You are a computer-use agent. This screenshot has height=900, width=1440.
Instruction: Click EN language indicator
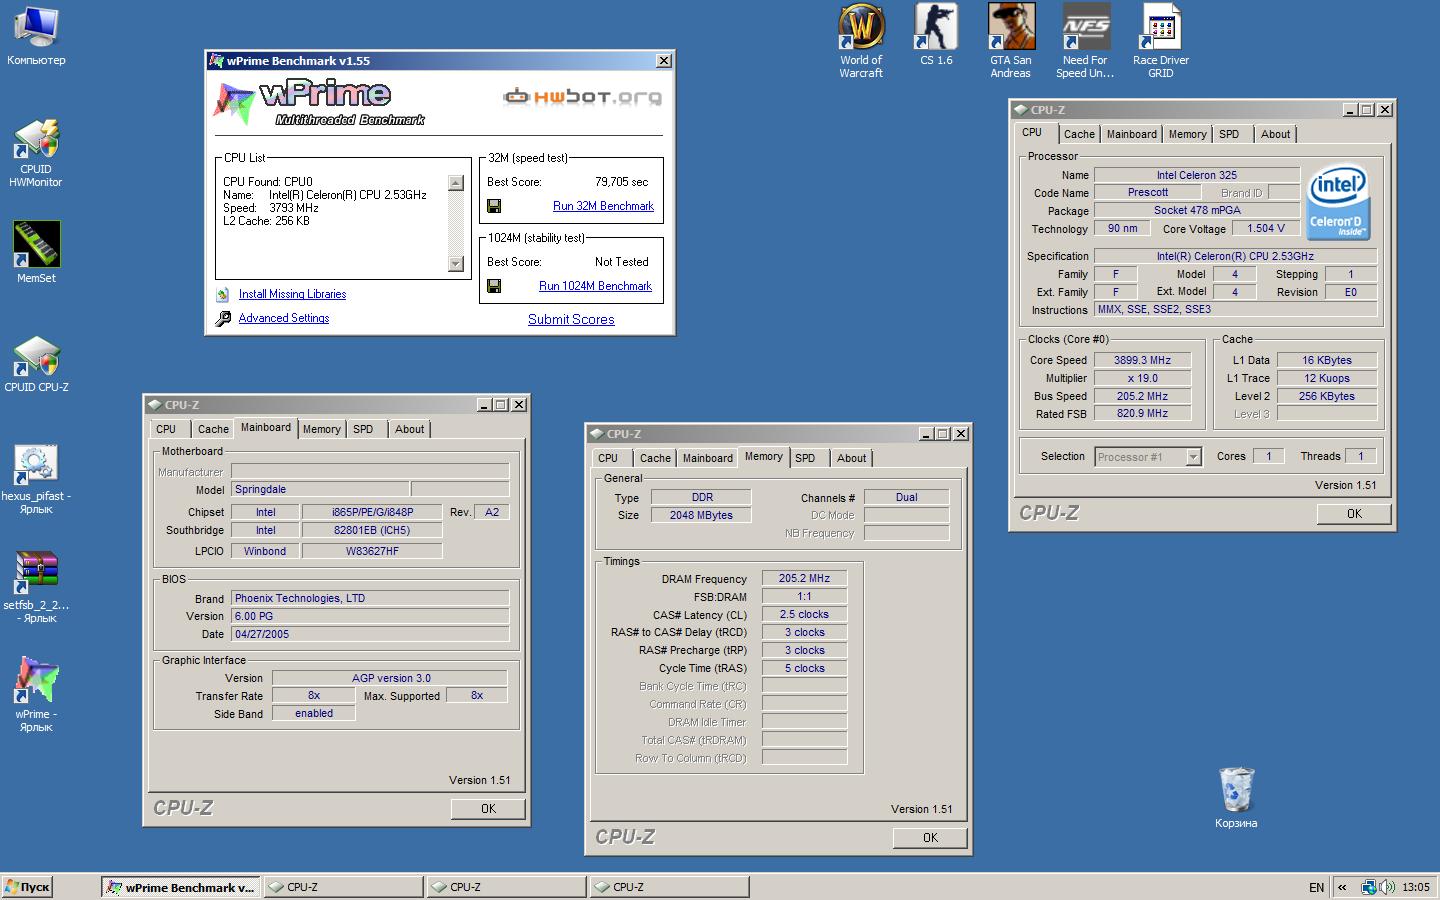point(1316,887)
